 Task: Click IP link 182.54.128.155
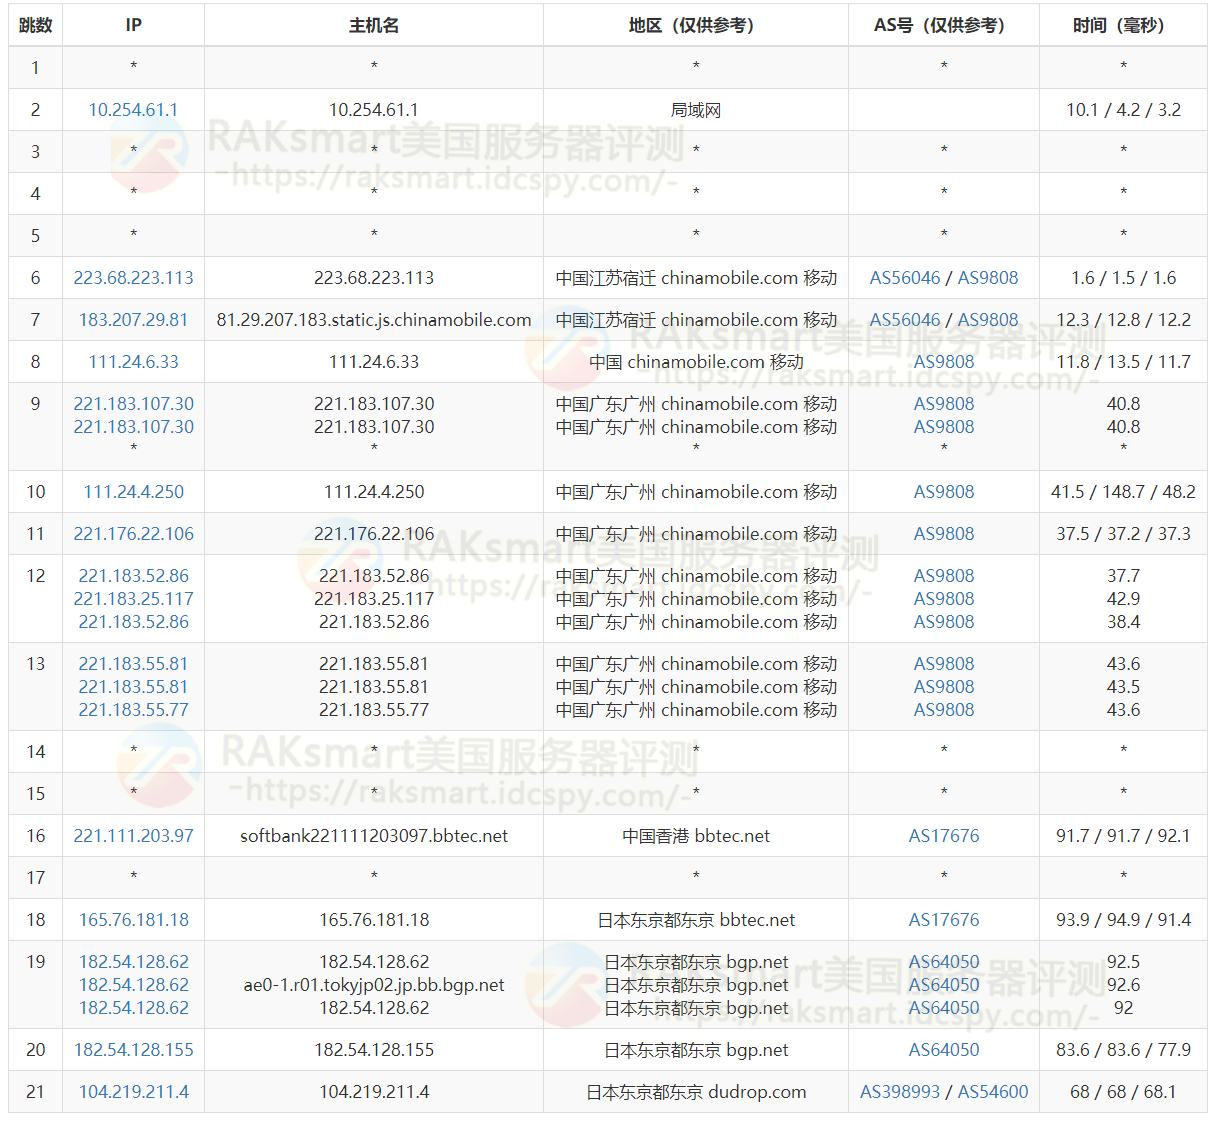click(133, 1050)
